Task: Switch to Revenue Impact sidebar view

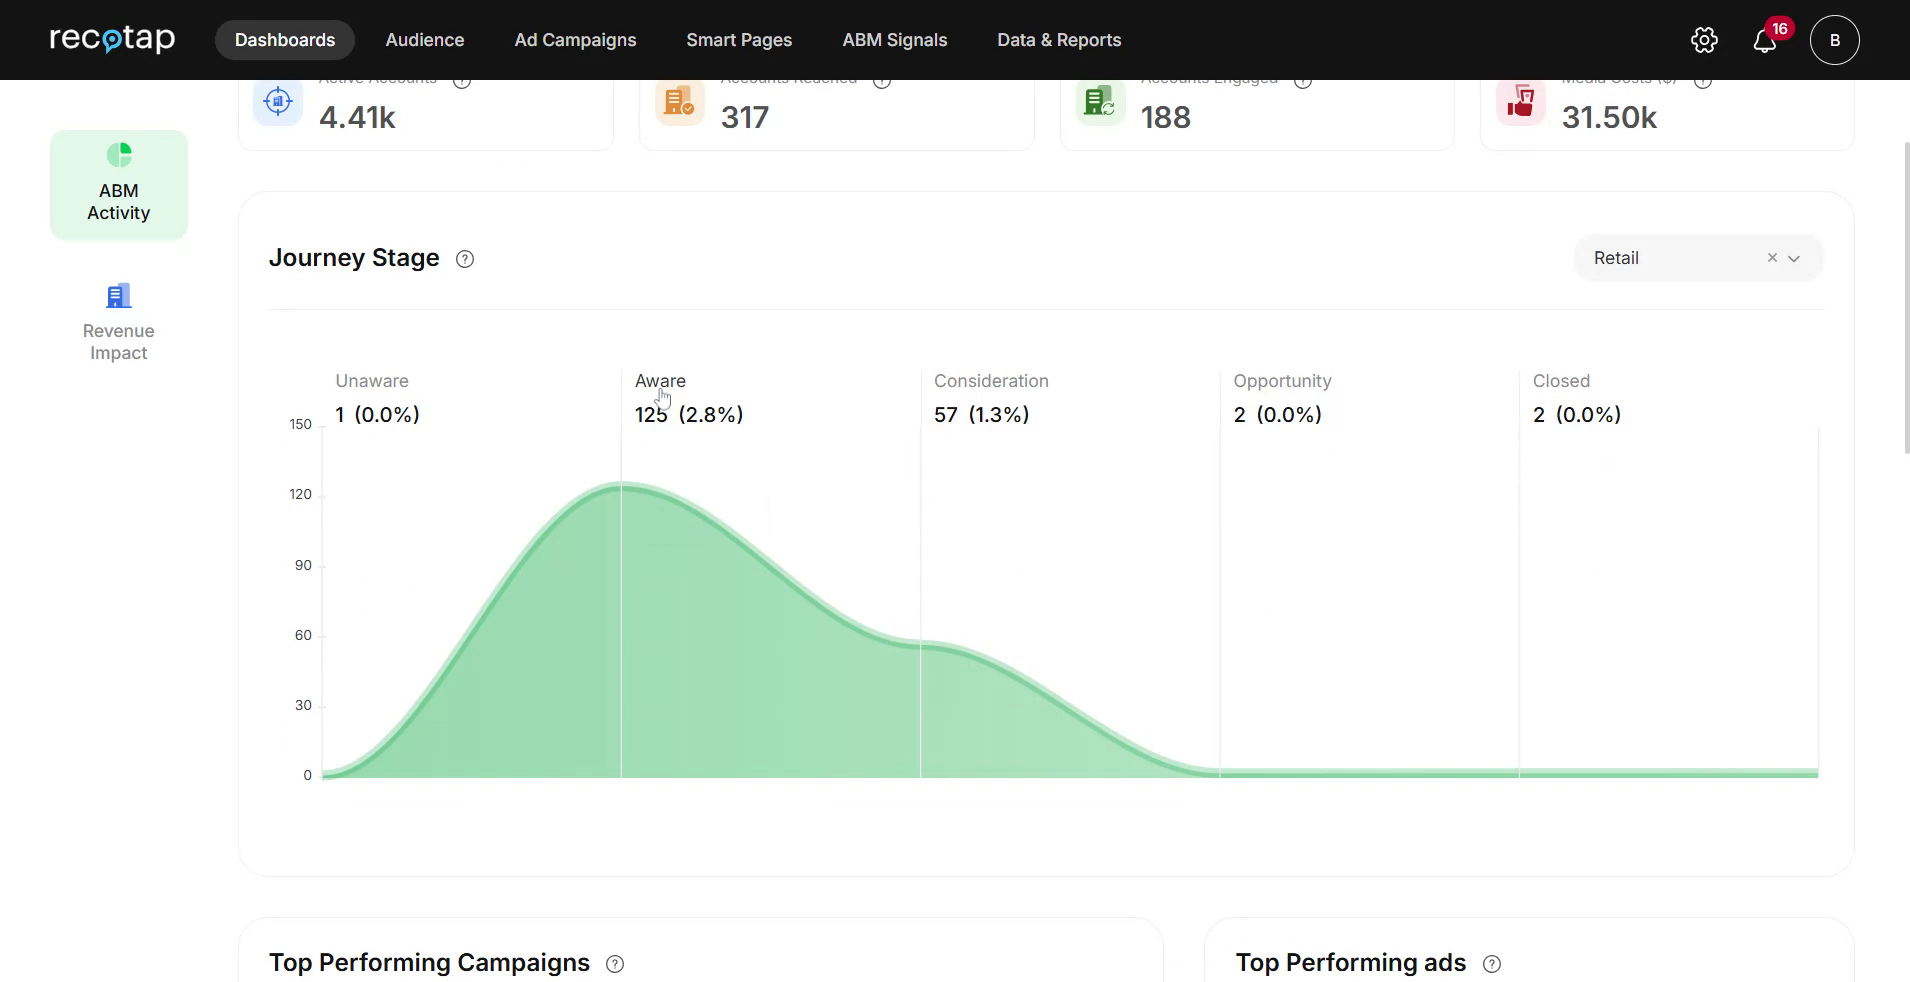Action: pyautogui.click(x=118, y=322)
